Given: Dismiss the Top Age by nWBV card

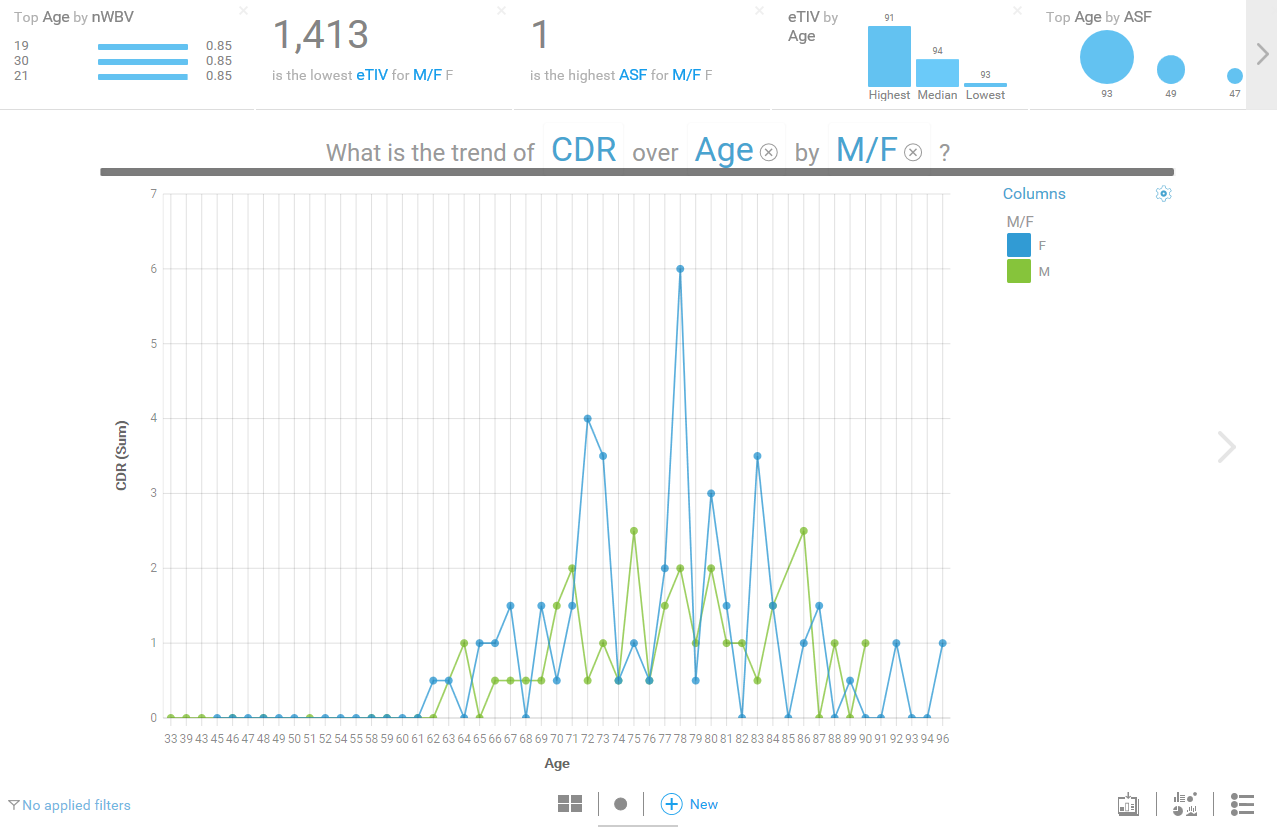Looking at the screenshot, I should 243,10.
